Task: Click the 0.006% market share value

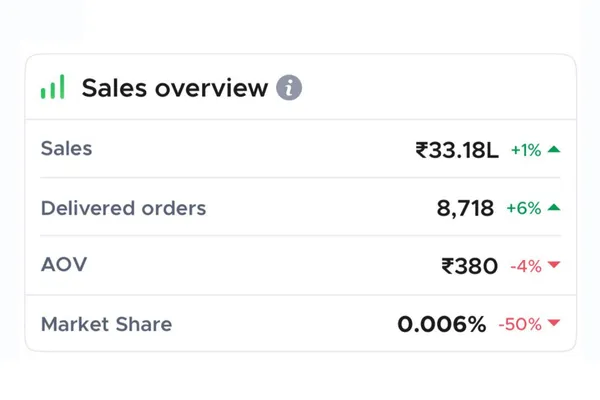Action: 441,324
